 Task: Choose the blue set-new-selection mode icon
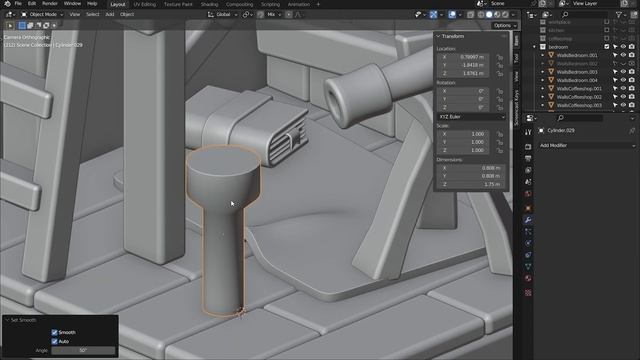coord(22,25)
